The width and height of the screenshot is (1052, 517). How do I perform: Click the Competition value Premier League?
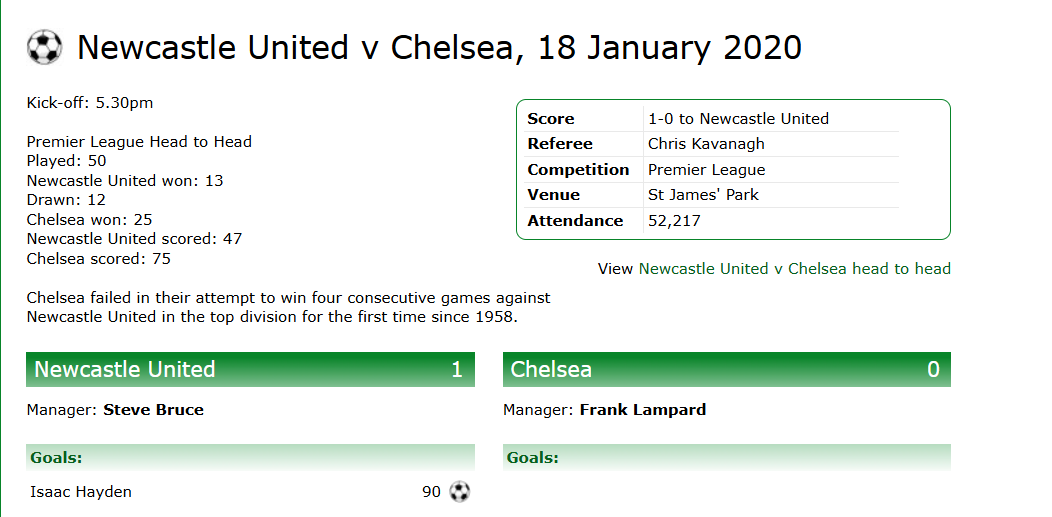[706, 170]
